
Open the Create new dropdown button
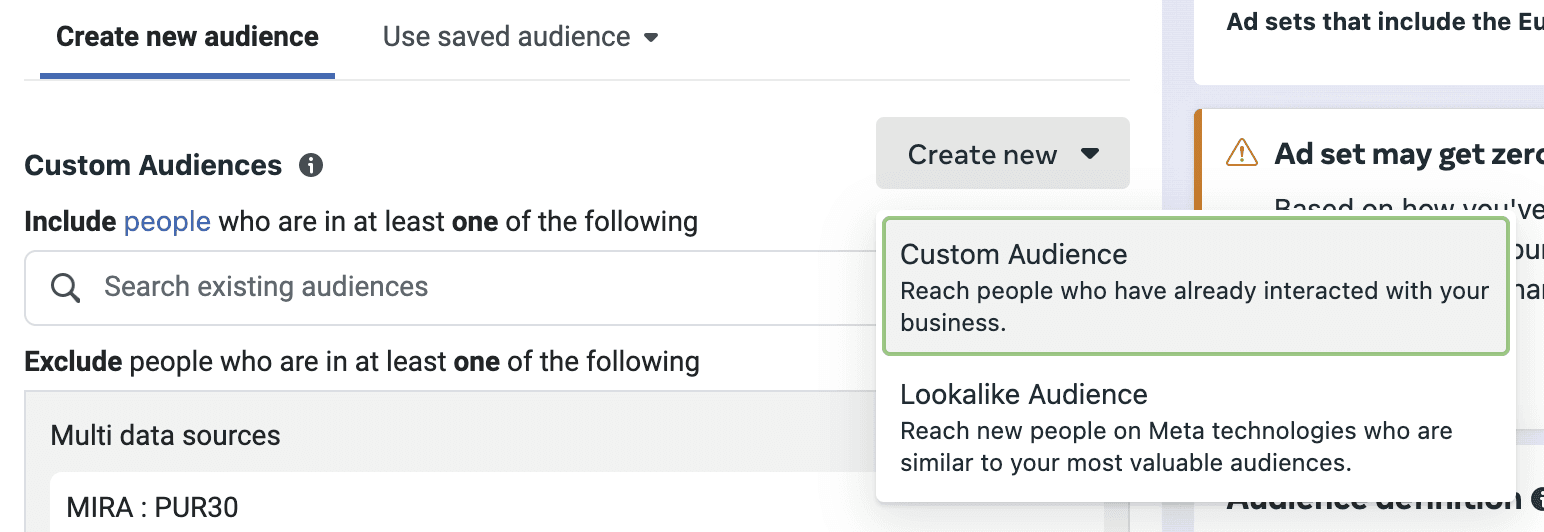pyautogui.click(x=1003, y=154)
